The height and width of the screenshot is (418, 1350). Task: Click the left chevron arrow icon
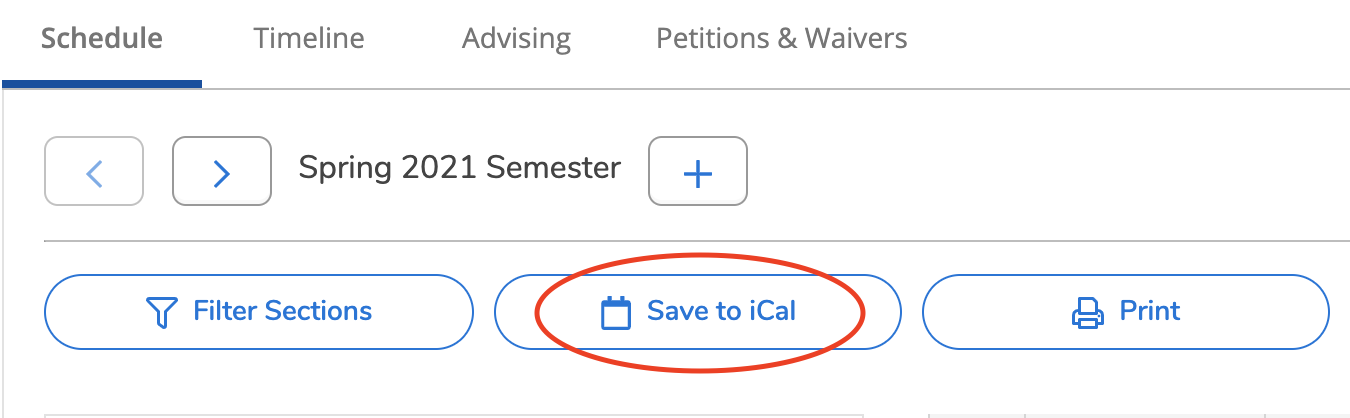point(94,172)
